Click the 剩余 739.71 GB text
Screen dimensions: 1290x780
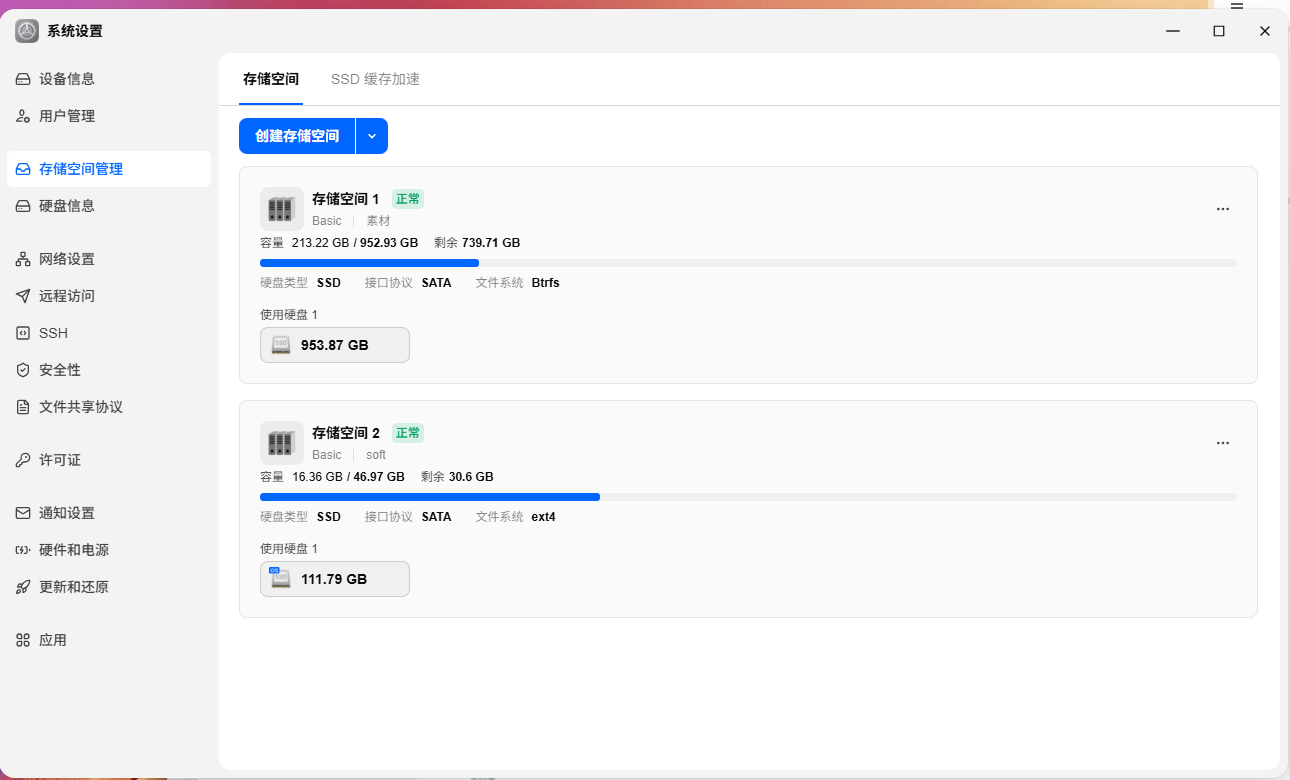tap(477, 243)
